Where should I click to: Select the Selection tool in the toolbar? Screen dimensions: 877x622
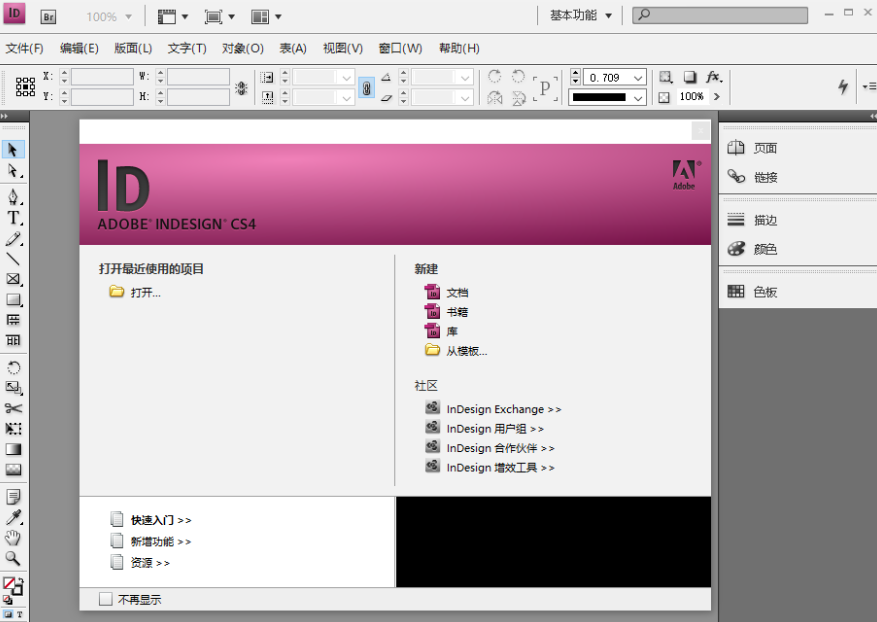click(14, 150)
